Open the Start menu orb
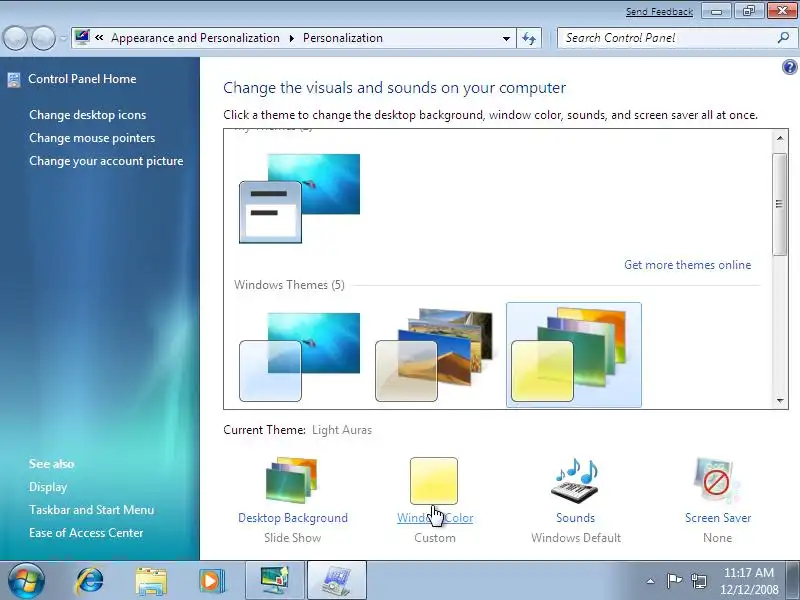800x600 pixels. coord(26,581)
